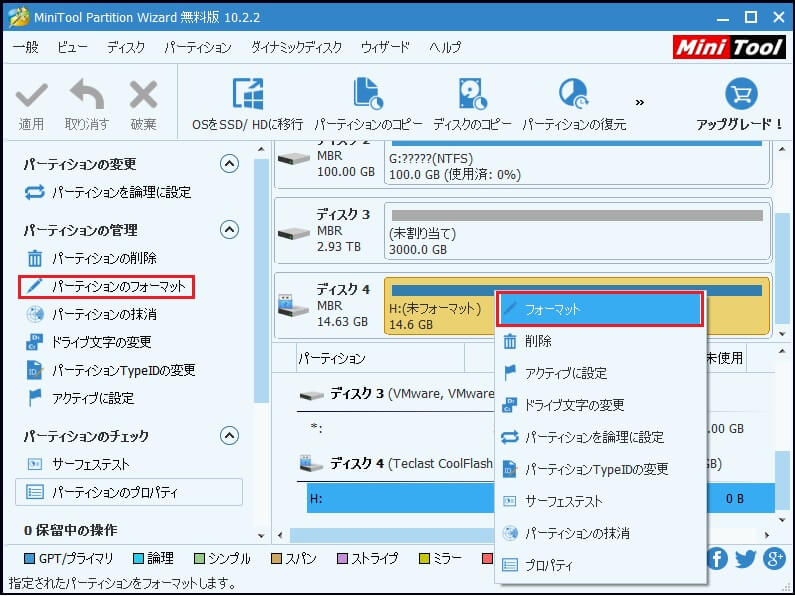The width and height of the screenshot is (795, 596).
Task: Select the G: NTFS 100.0 GB partition
Action: (x=577, y=163)
